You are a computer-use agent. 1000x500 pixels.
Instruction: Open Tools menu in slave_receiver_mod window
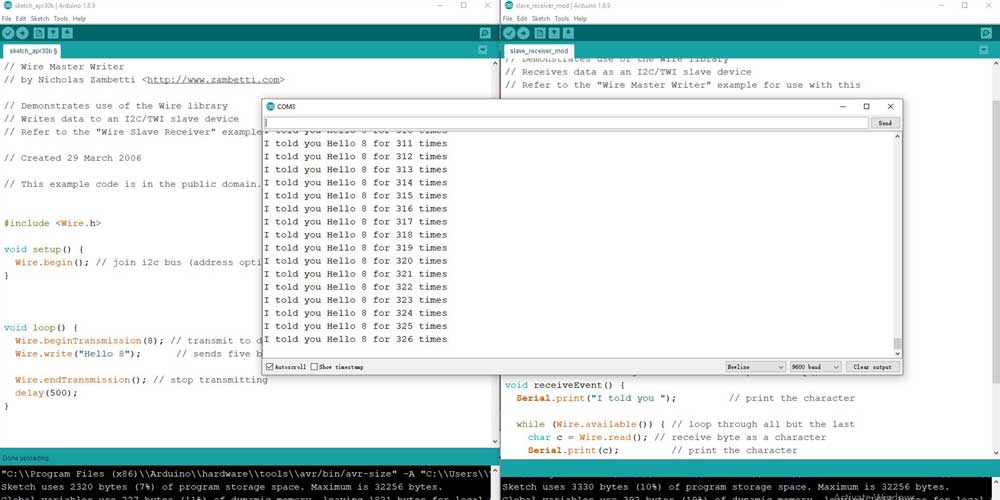(562, 18)
